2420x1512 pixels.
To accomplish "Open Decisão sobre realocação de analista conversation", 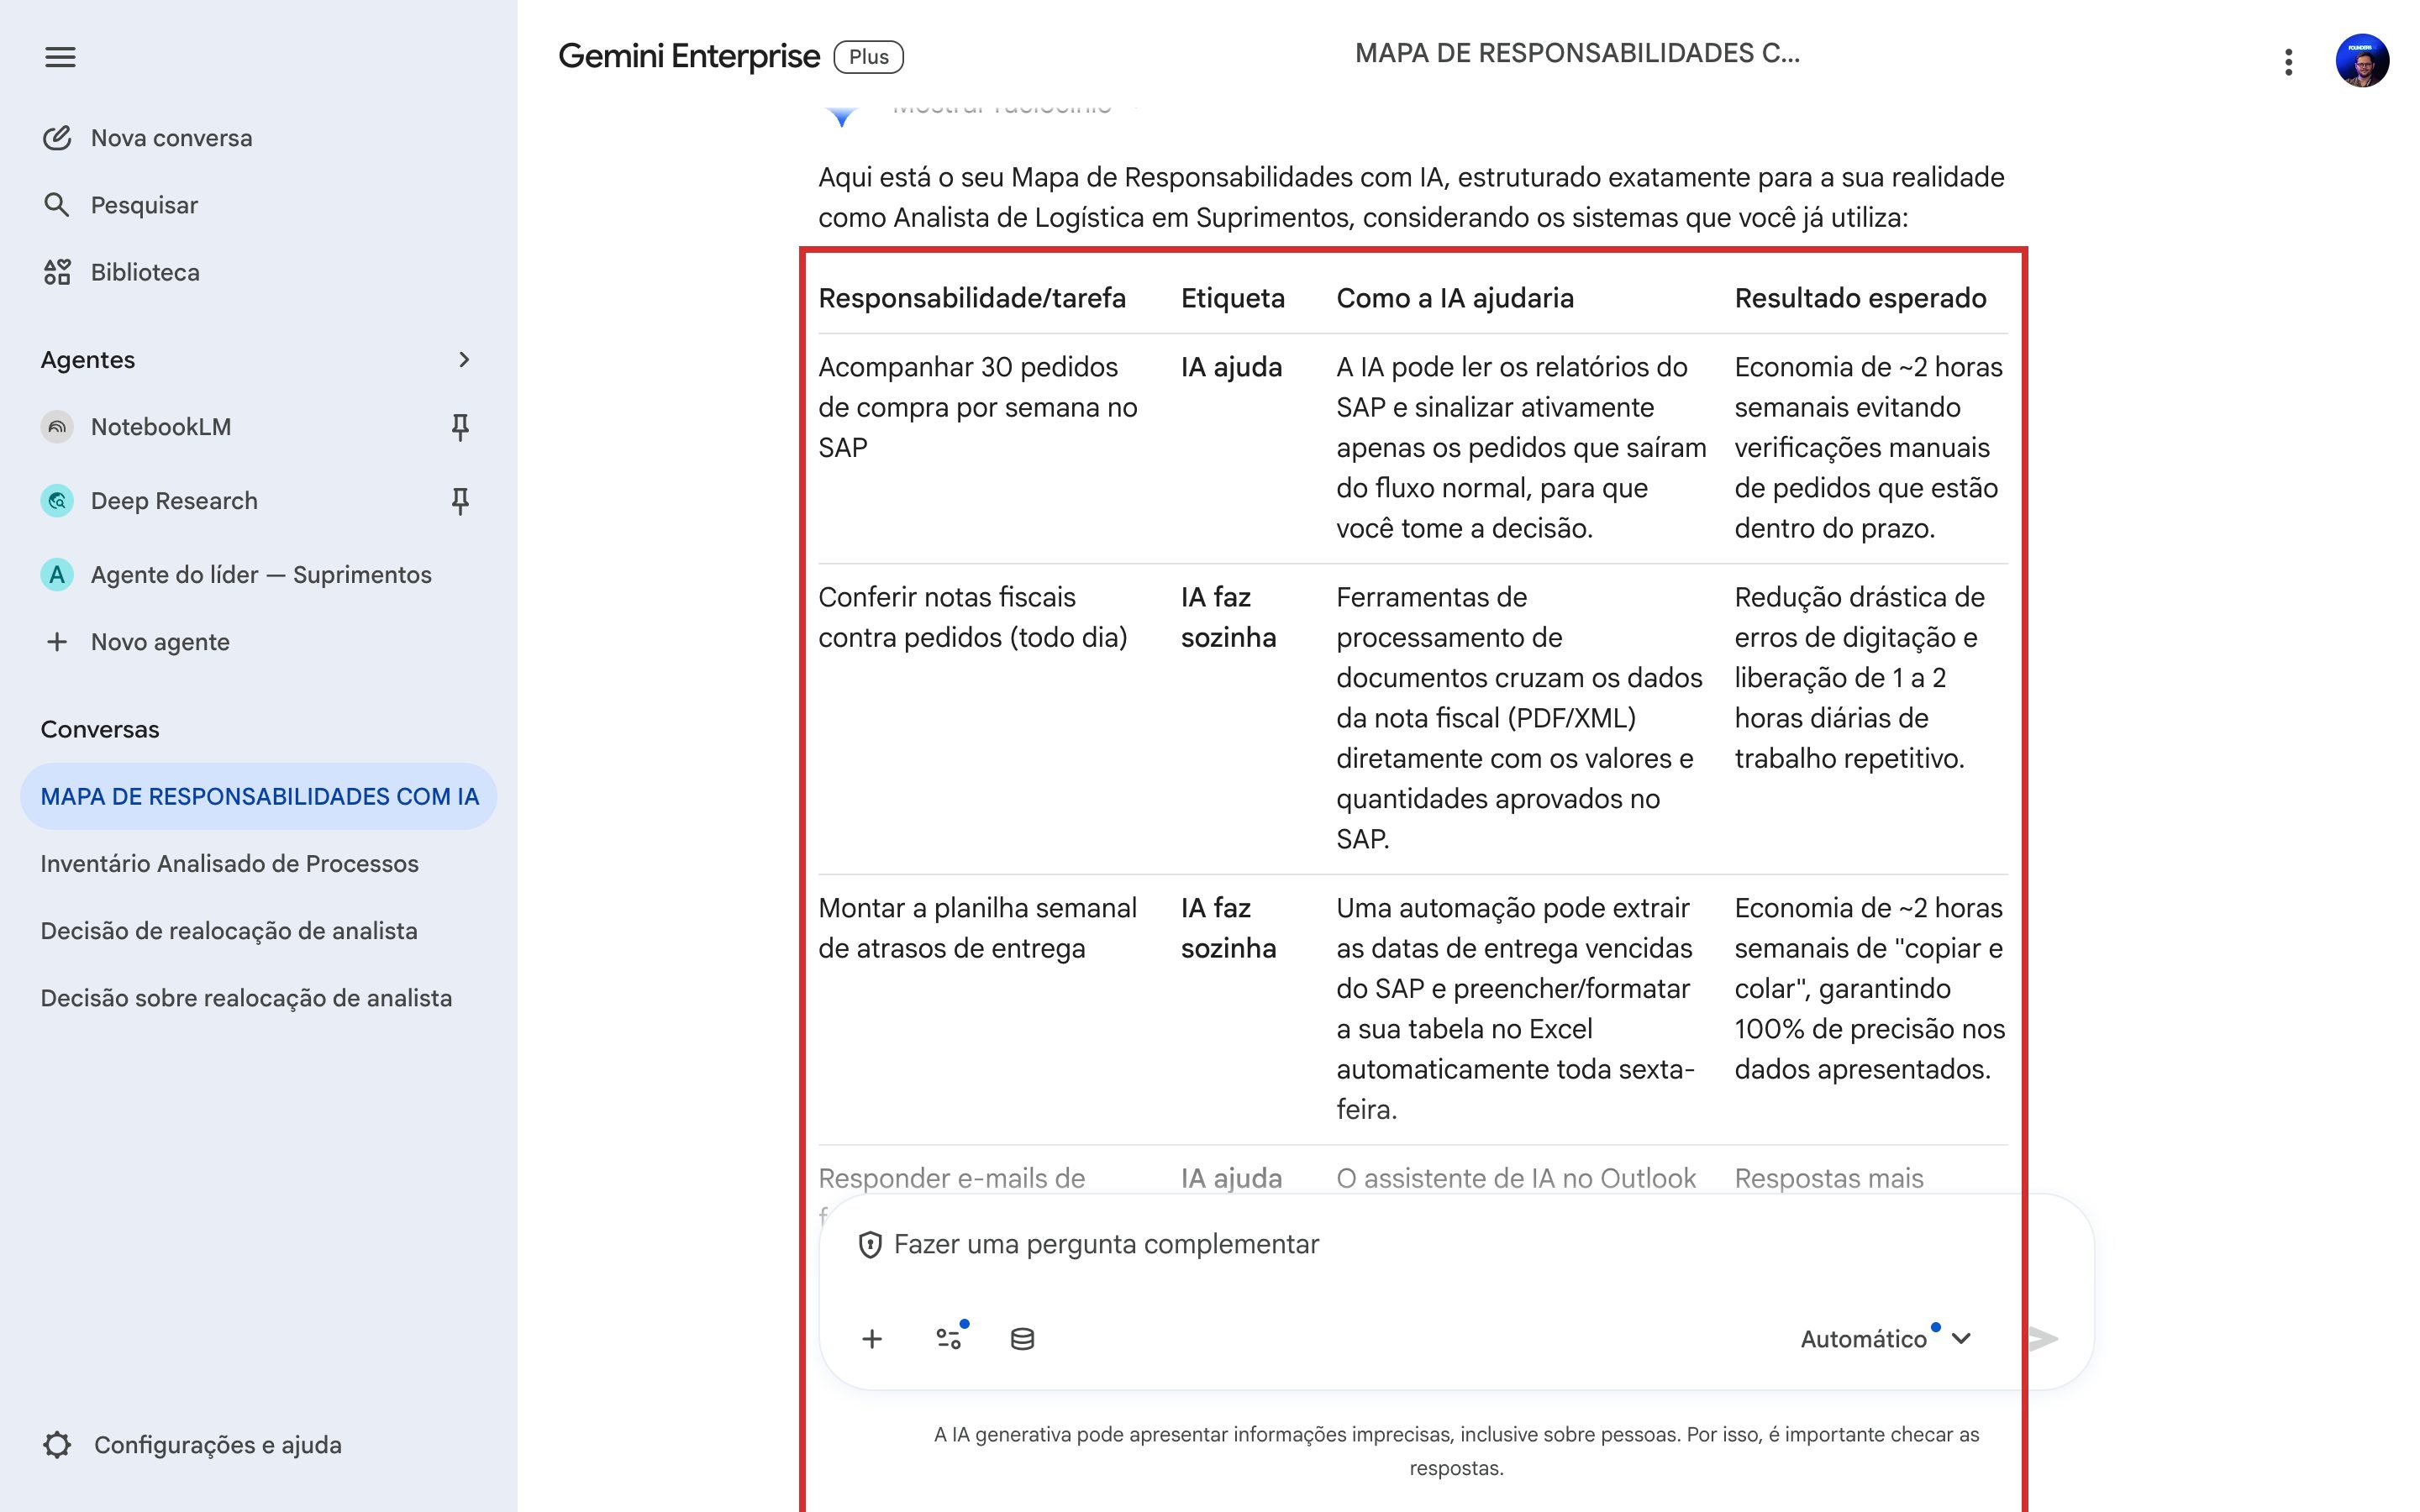I will (258, 998).
